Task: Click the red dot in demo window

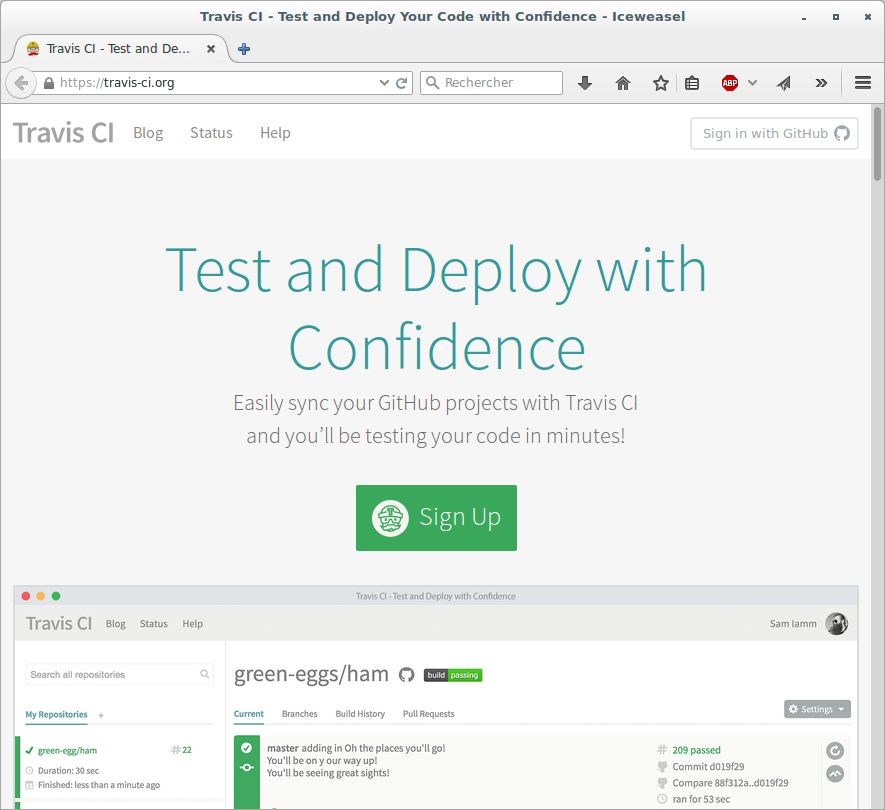Action: 25,596
